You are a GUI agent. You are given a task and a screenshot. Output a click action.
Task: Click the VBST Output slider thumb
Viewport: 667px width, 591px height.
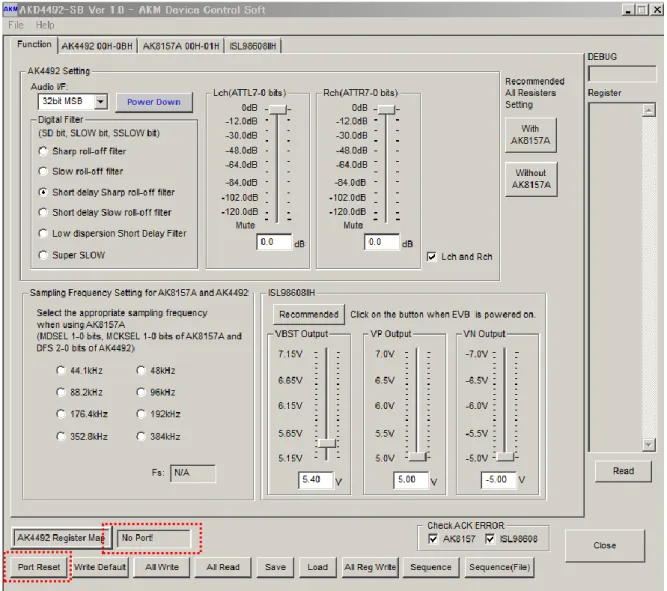click(x=327, y=443)
